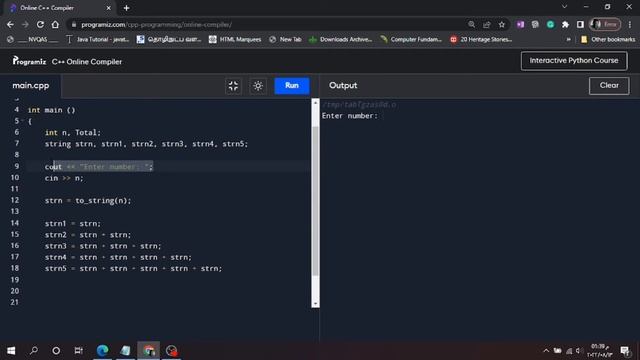This screenshot has height=360, width=640.
Task: Open browser zoom magnifier icon
Action: coord(471,24)
